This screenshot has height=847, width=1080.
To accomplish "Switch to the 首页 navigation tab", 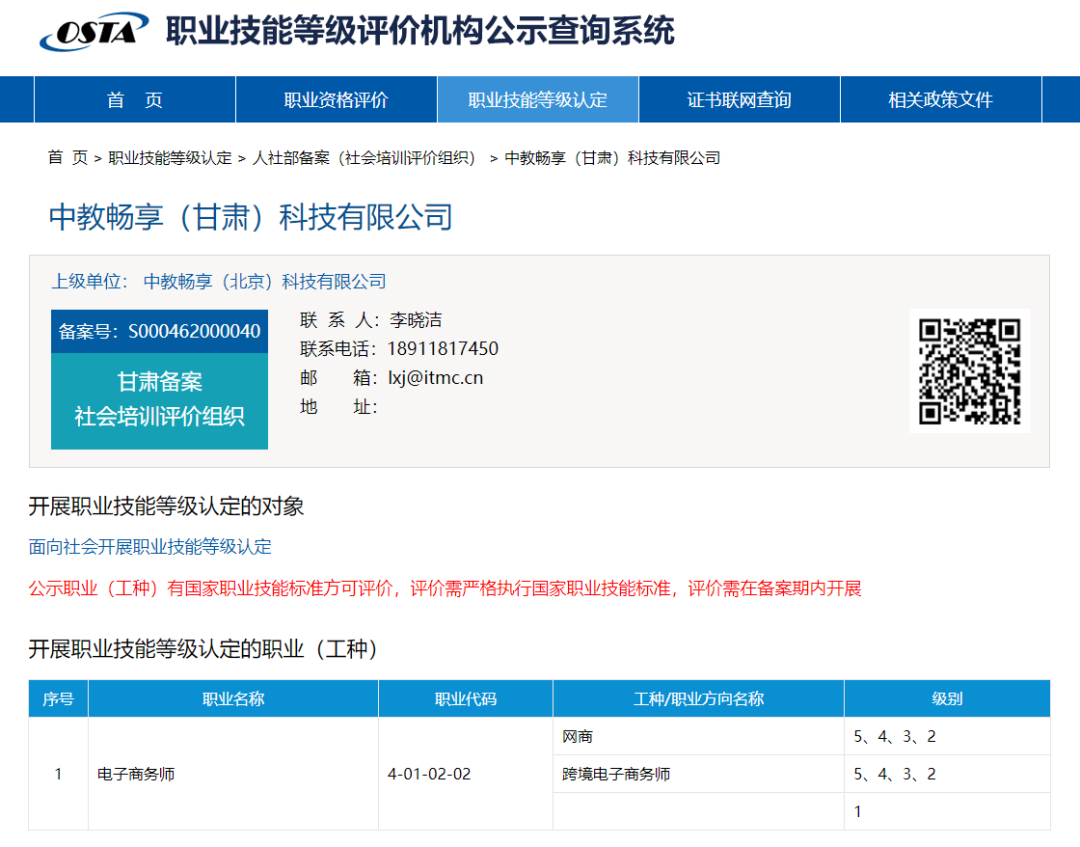I will coord(135,99).
